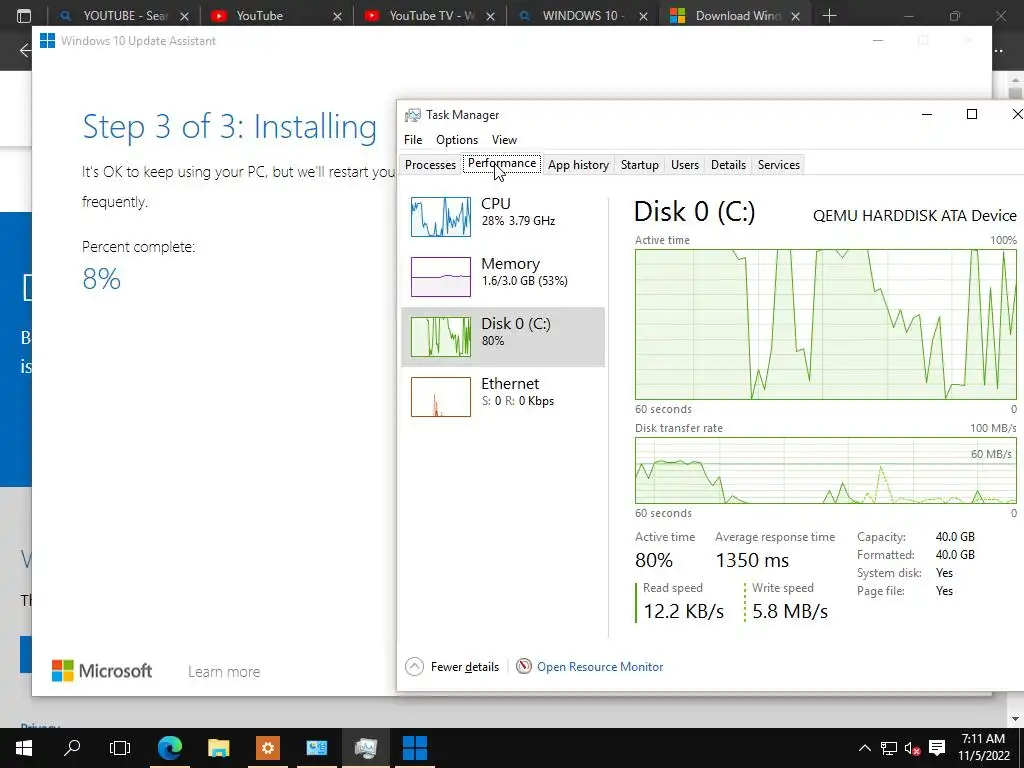Show hidden system tray icons chevron
This screenshot has height=768, width=1024.
pos(865,748)
